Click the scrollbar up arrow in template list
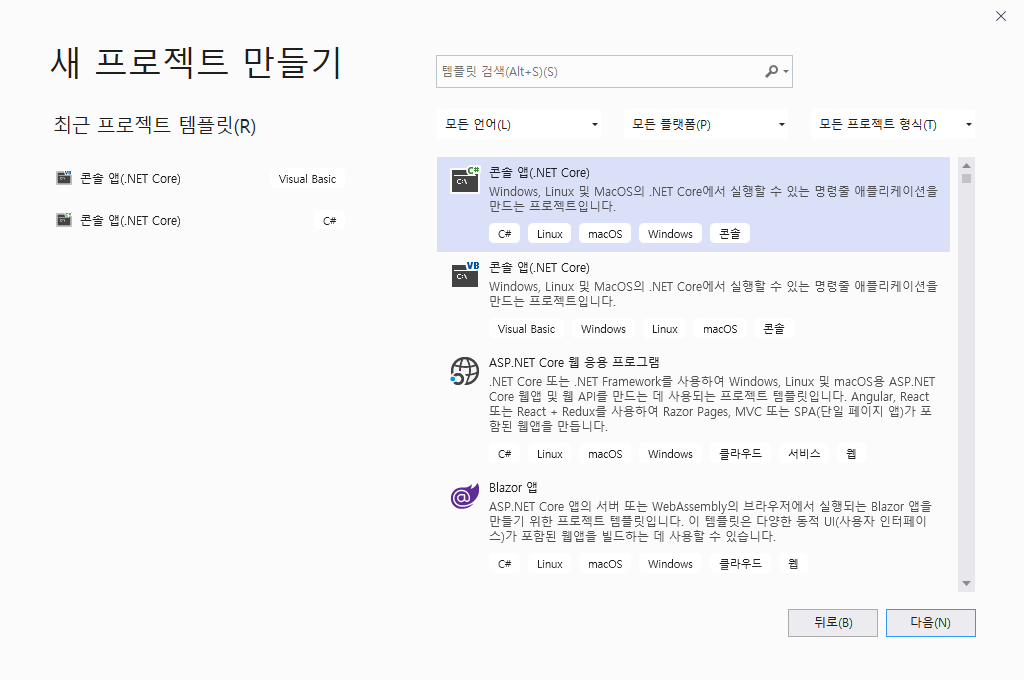The height and width of the screenshot is (680, 1024). tap(967, 165)
